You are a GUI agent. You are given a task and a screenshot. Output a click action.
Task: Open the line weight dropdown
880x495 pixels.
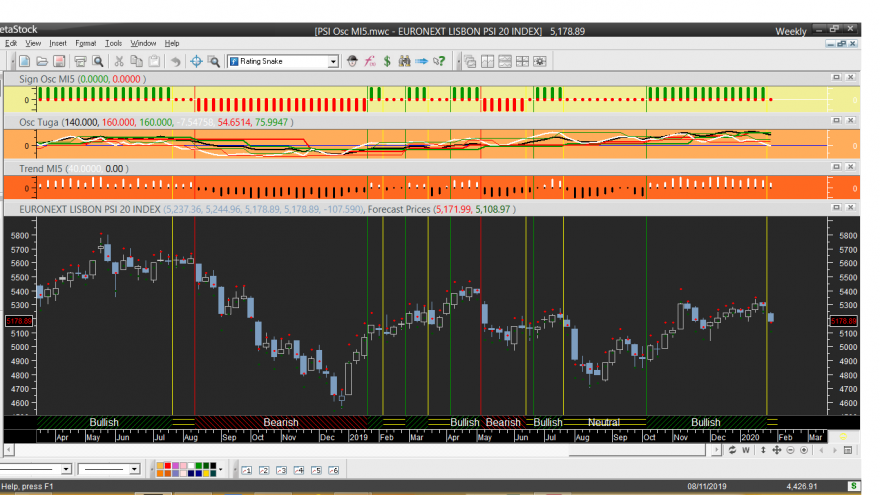coord(134,469)
